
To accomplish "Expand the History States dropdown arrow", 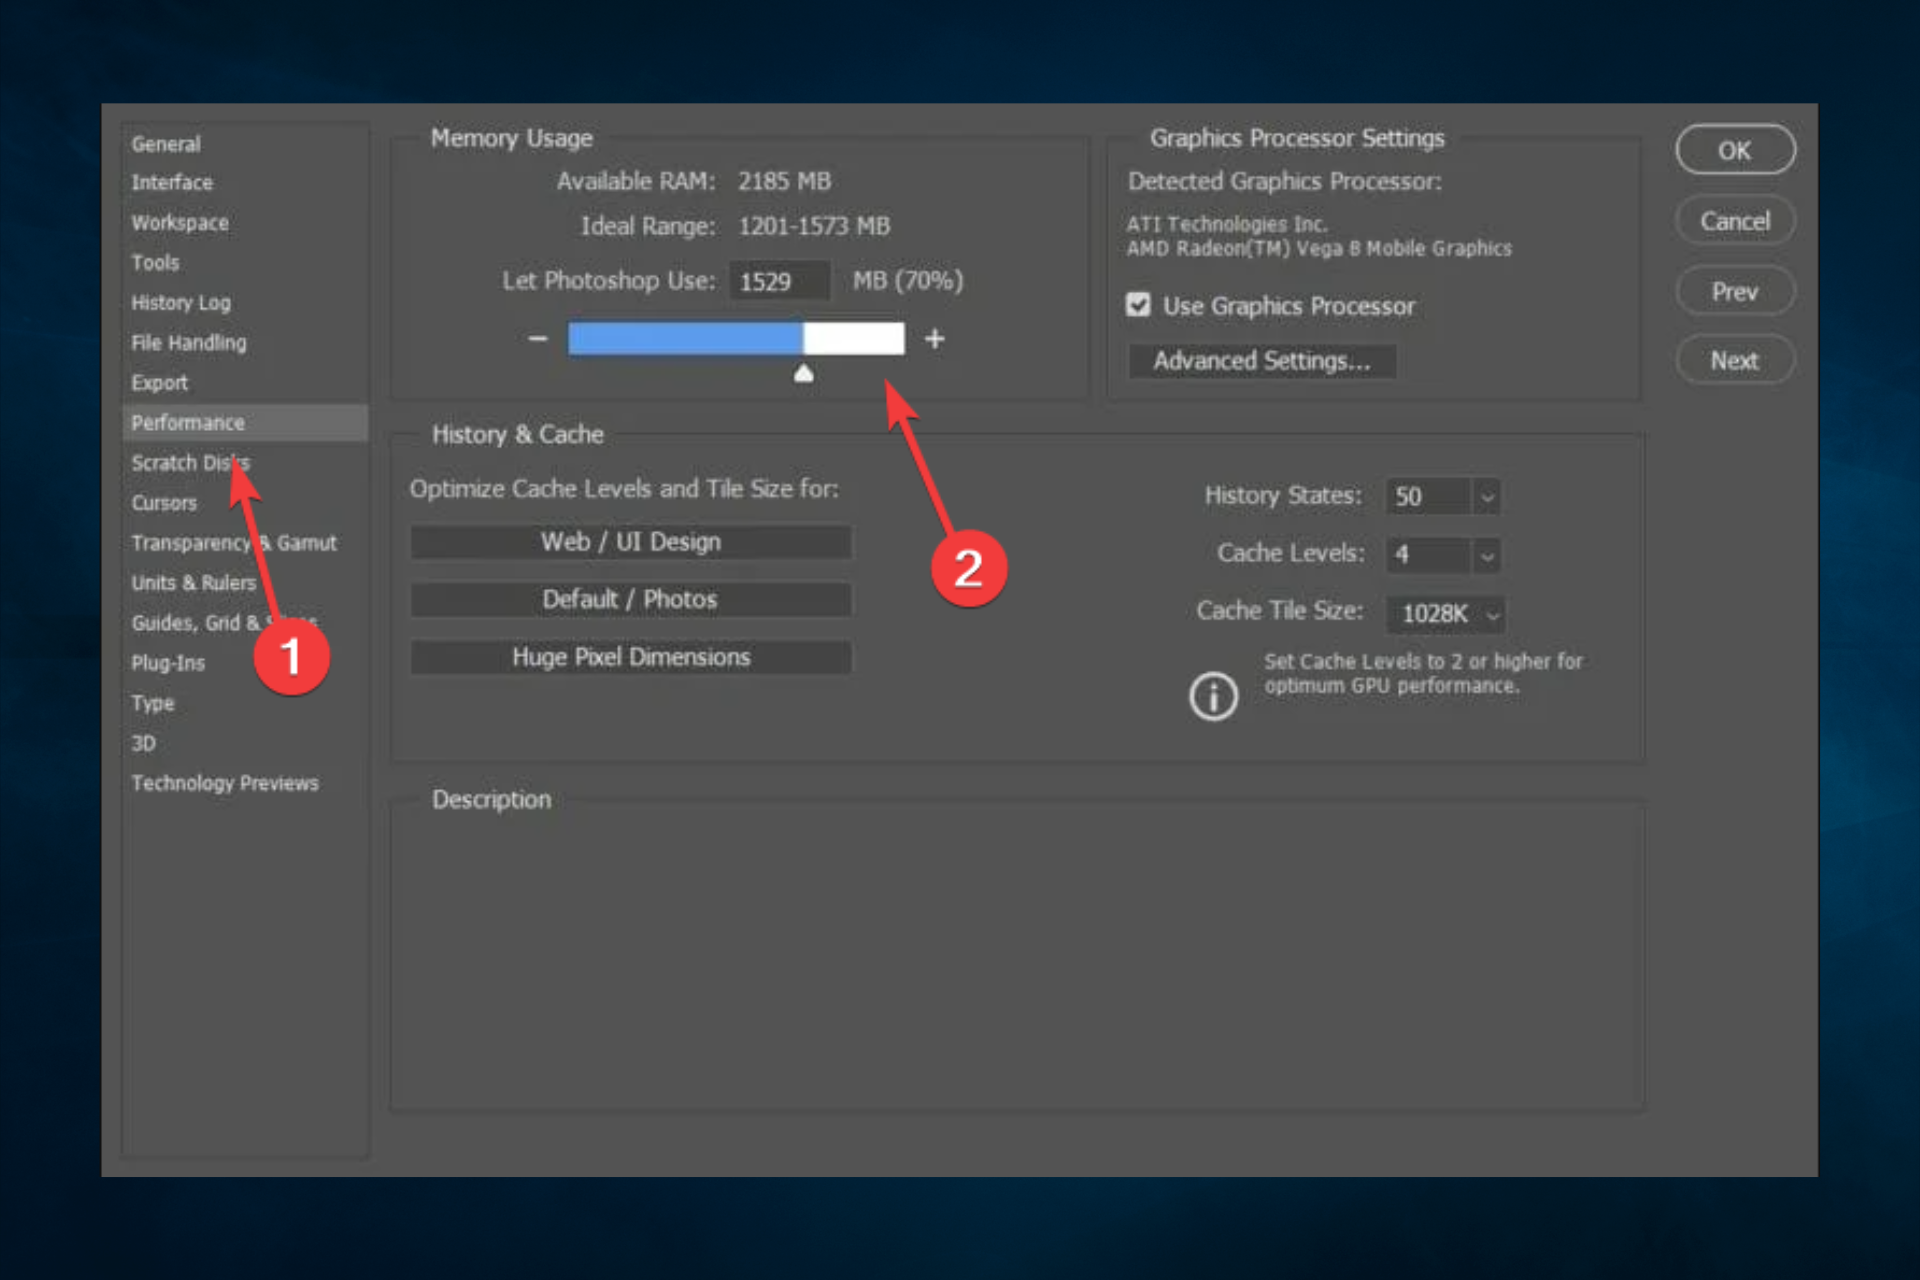I will click(x=1487, y=496).
